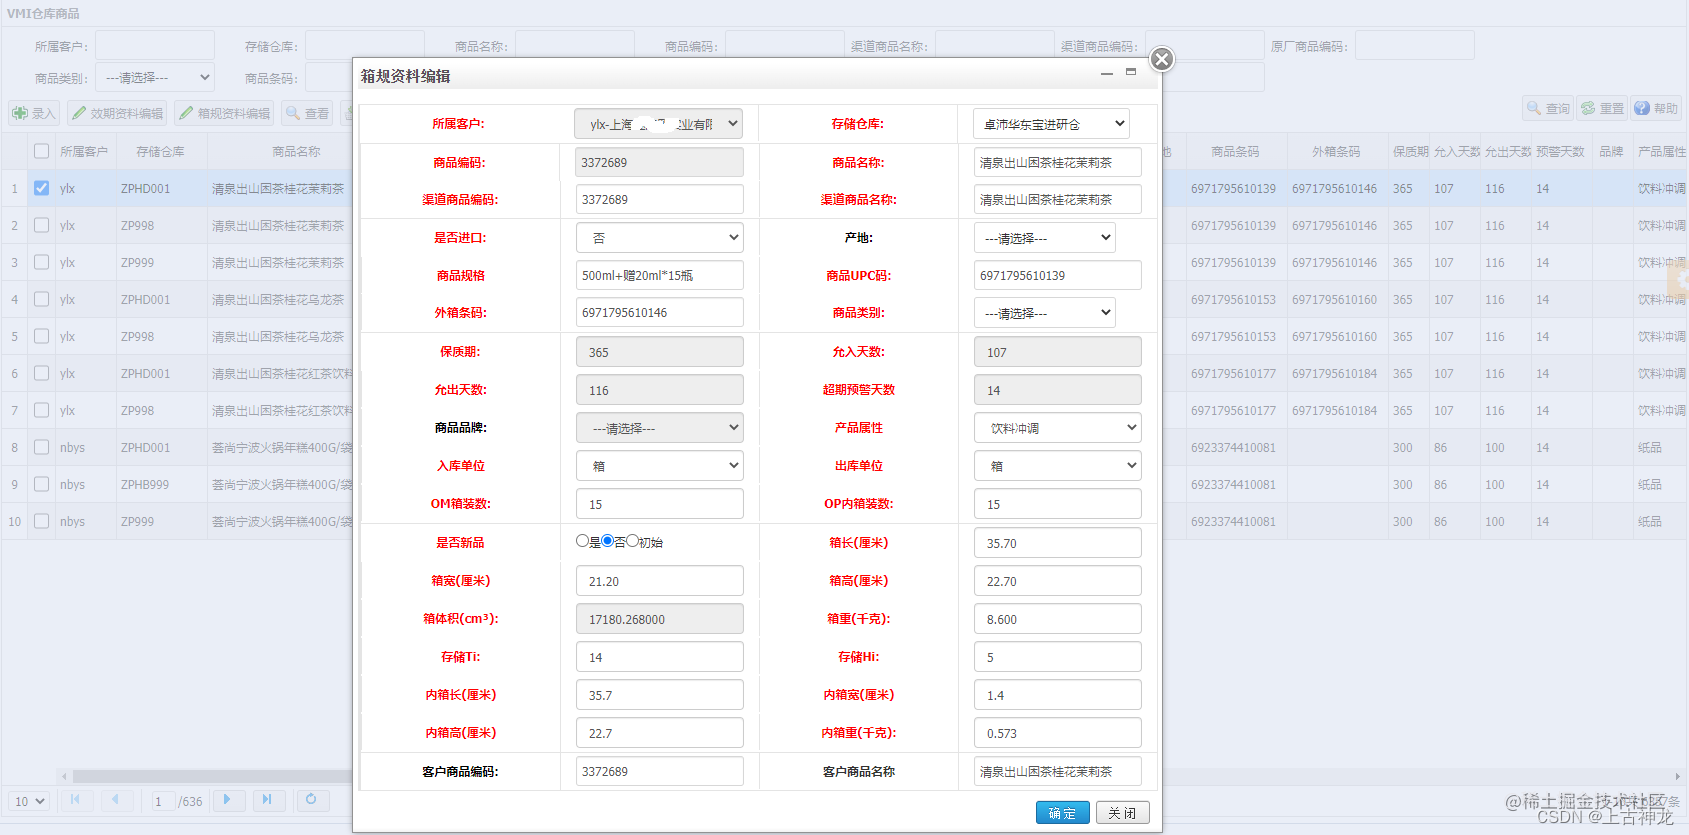Viewport: 1689px width, 835px height.
Task: Go to the previous page of results
Action: [x=116, y=800]
